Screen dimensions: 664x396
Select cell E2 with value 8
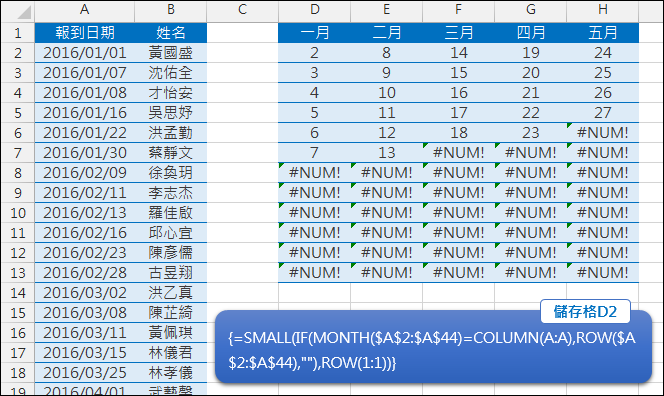coord(386,53)
